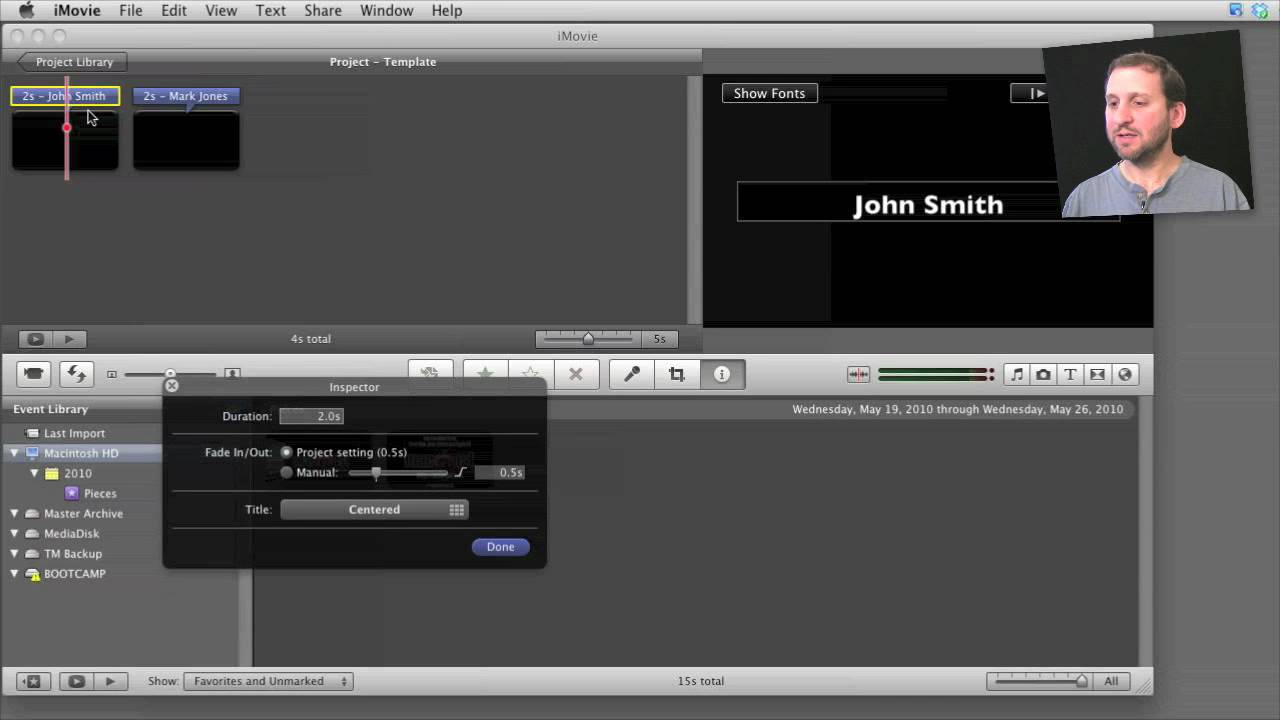Open the Help menu
Viewport: 1280px width, 720px height.
(447, 10)
